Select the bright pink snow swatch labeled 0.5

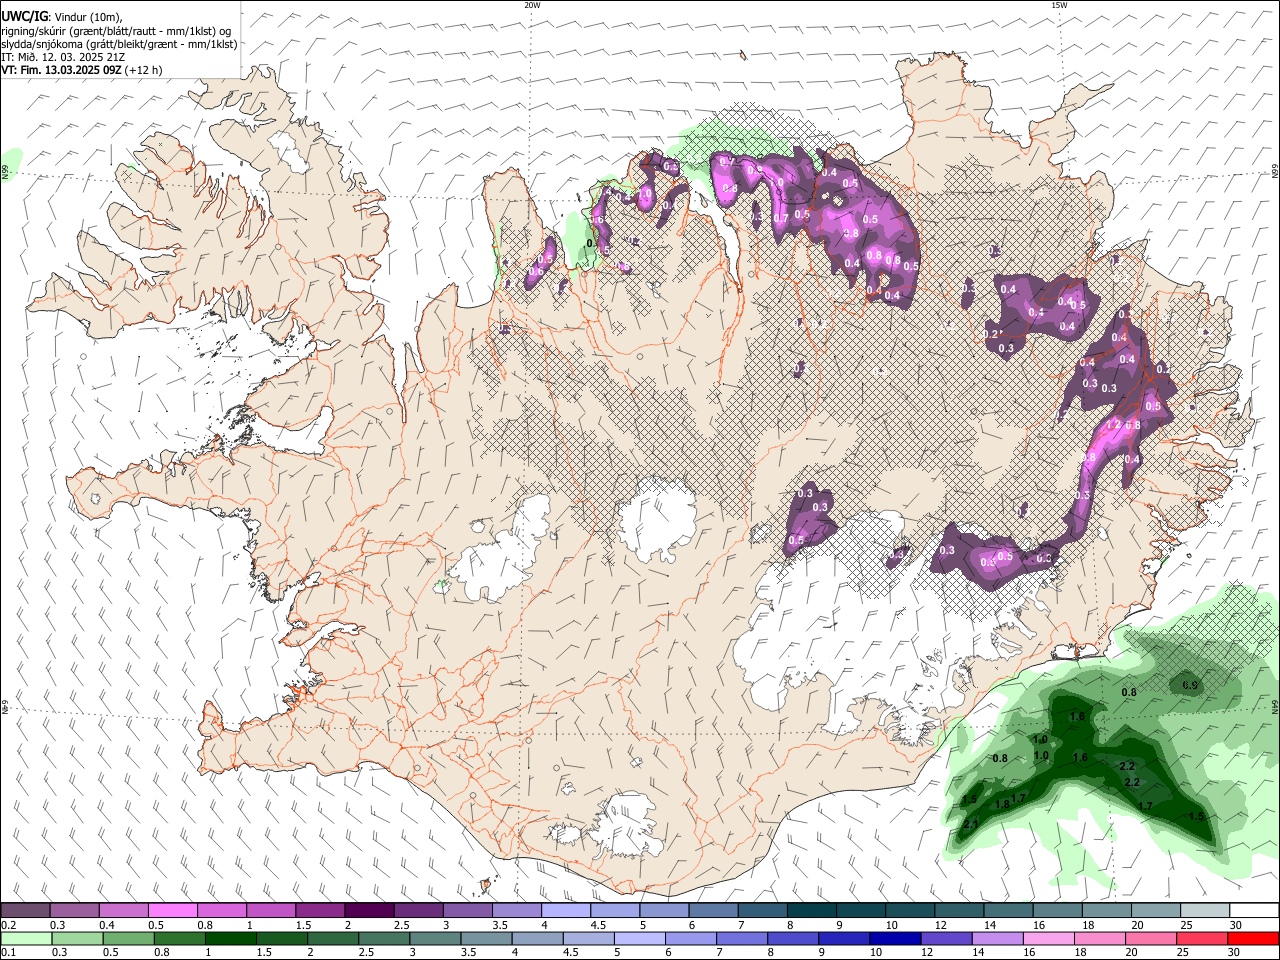coord(172,910)
